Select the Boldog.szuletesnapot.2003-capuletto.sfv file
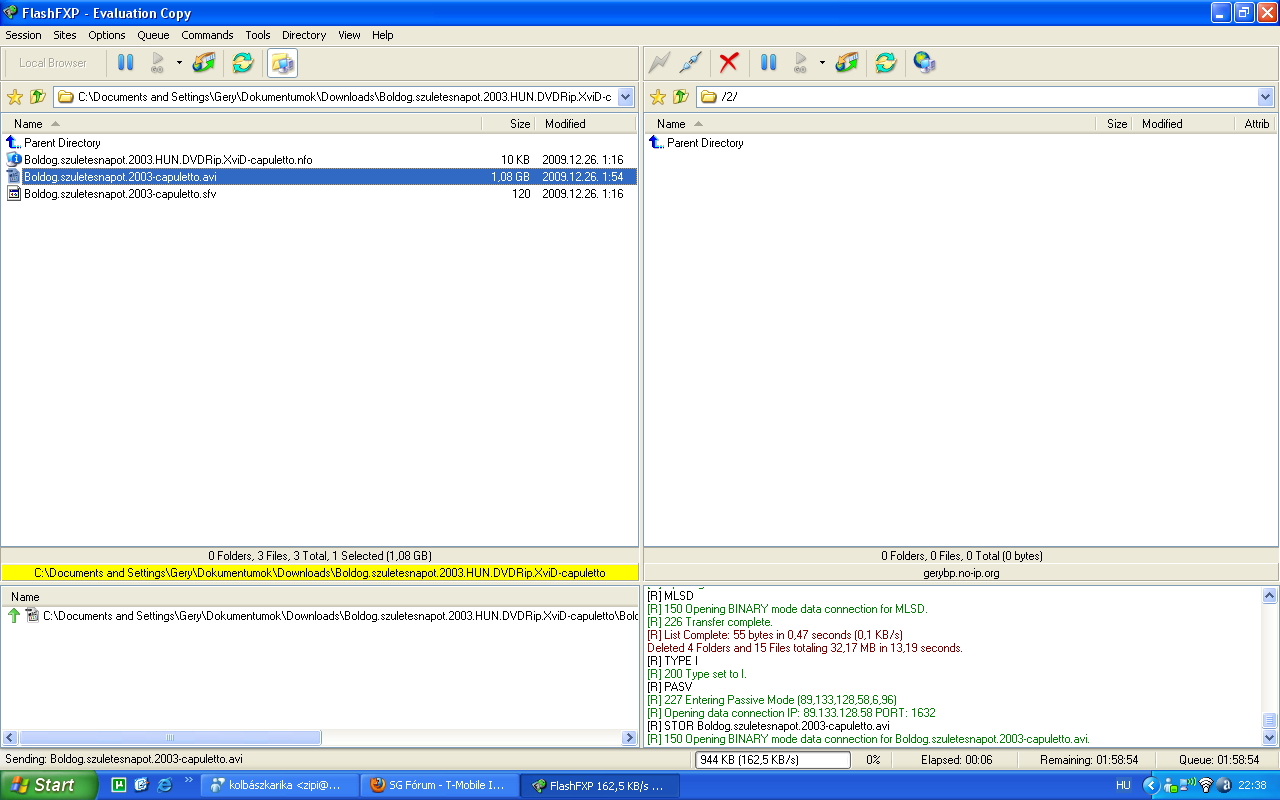Viewport: 1280px width, 800px height. coord(120,194)
